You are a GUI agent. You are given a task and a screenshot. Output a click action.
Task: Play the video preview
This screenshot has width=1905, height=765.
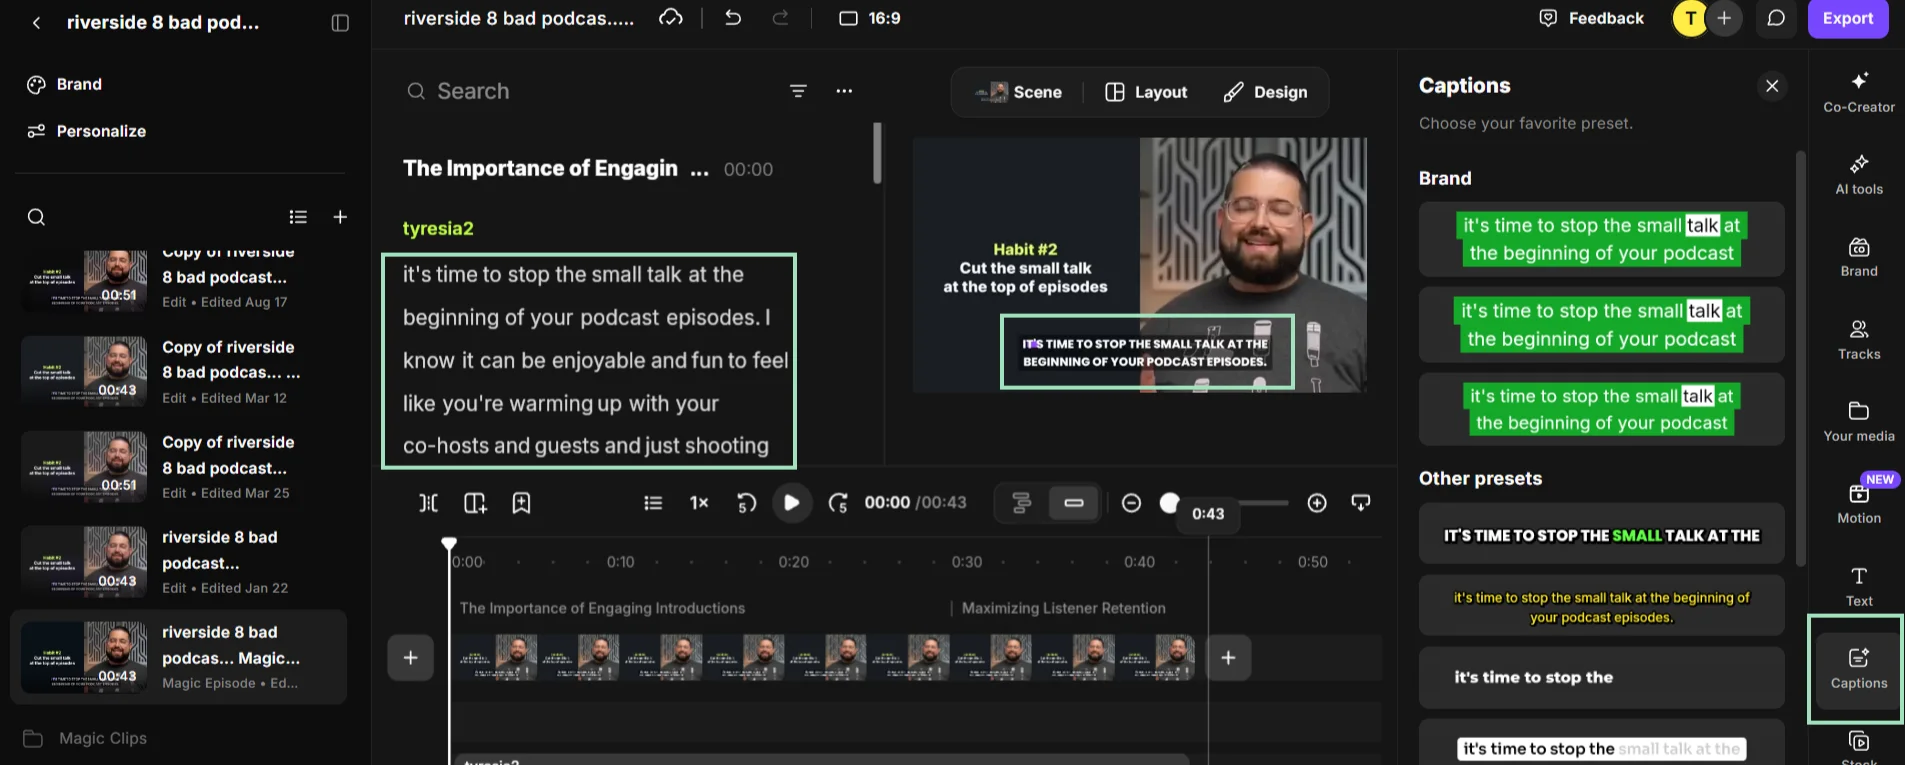(791, 502)
